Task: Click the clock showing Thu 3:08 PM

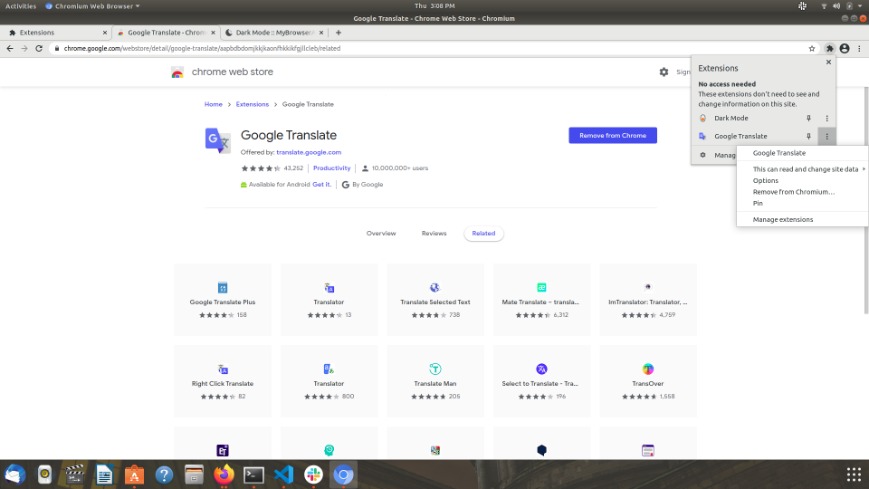Action: point(434,6)
